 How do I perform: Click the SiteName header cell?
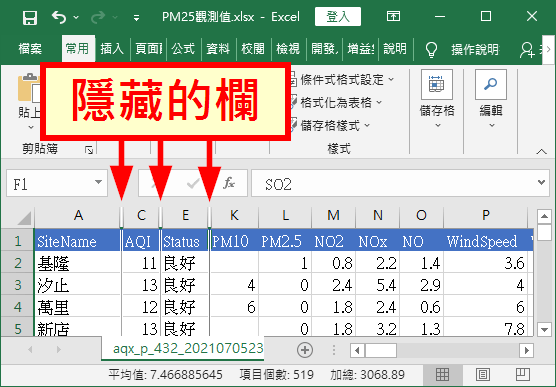[77, 241]
